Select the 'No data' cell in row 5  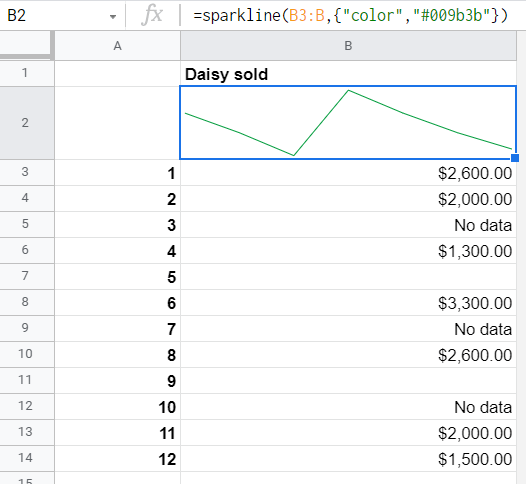[x=348, y=224]
